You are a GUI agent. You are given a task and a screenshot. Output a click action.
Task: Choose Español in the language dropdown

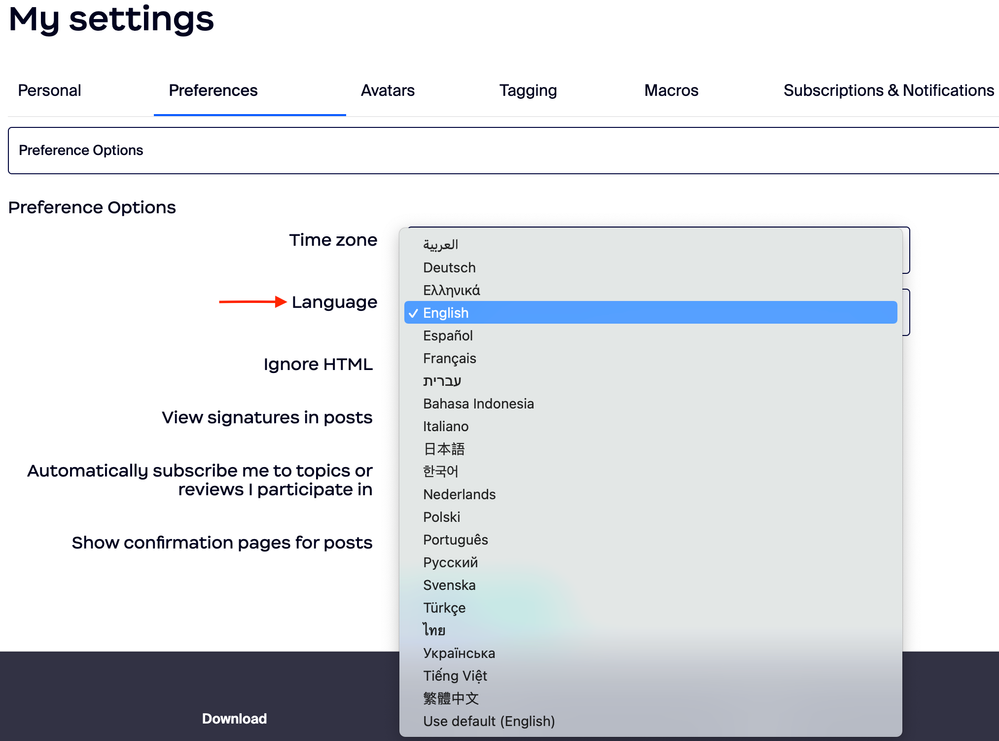pyautogui.click(x=448, y=336)
